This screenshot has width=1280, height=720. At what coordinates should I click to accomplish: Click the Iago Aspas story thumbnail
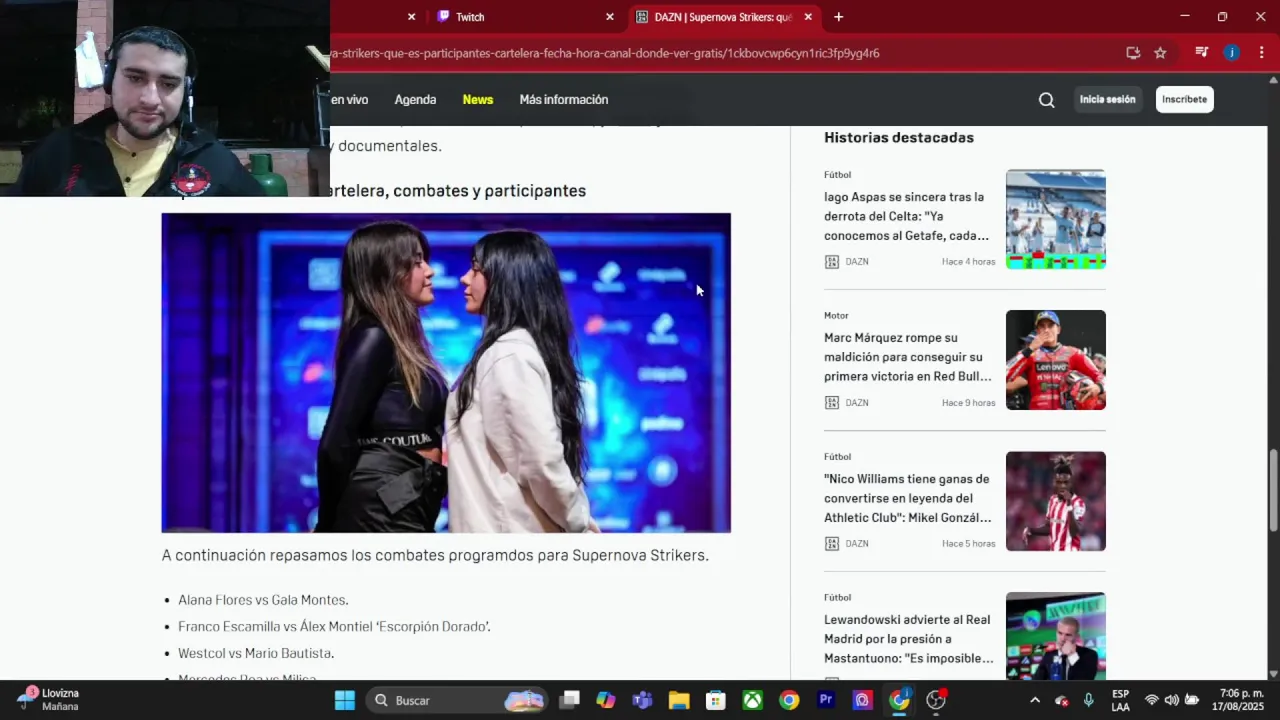(1056, 219)
